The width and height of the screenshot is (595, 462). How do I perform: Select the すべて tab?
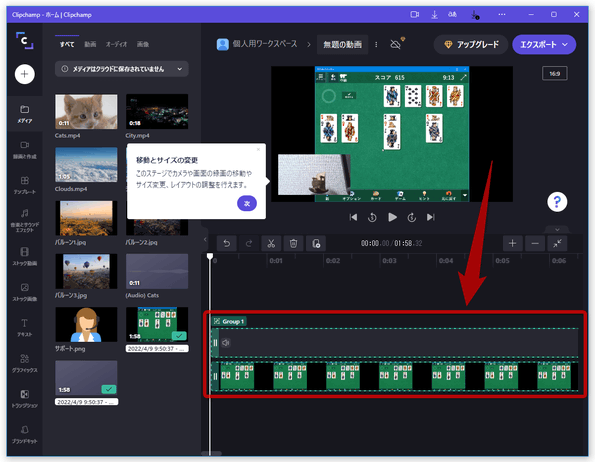coord(67,44)
